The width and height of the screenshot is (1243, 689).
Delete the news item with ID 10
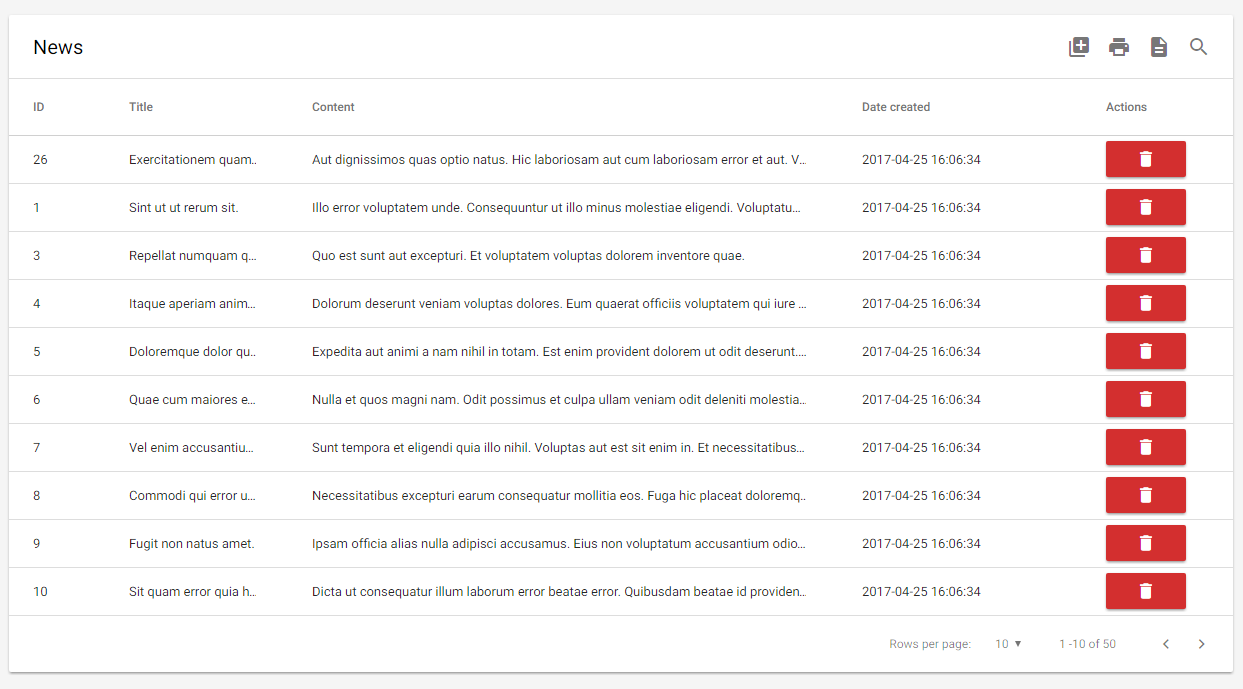pos(1145,591)
